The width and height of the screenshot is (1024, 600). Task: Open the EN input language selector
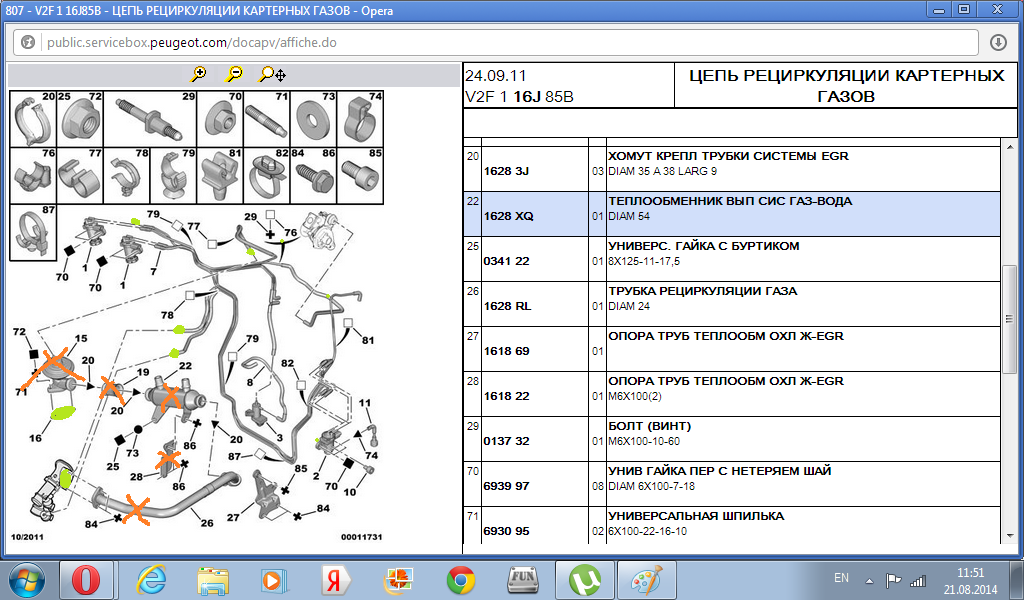[x=841, y=579]
